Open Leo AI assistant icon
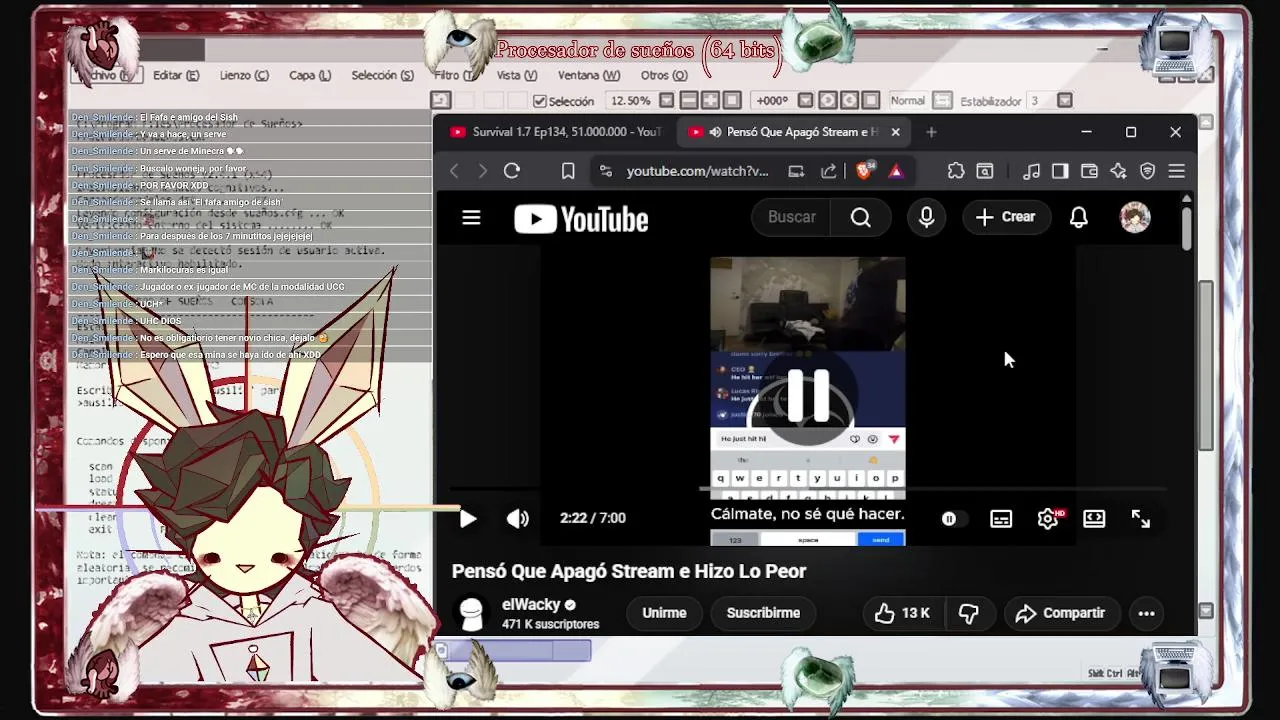The height and width of the screenshot is (720, 1280). click(x=1118, y=171)
